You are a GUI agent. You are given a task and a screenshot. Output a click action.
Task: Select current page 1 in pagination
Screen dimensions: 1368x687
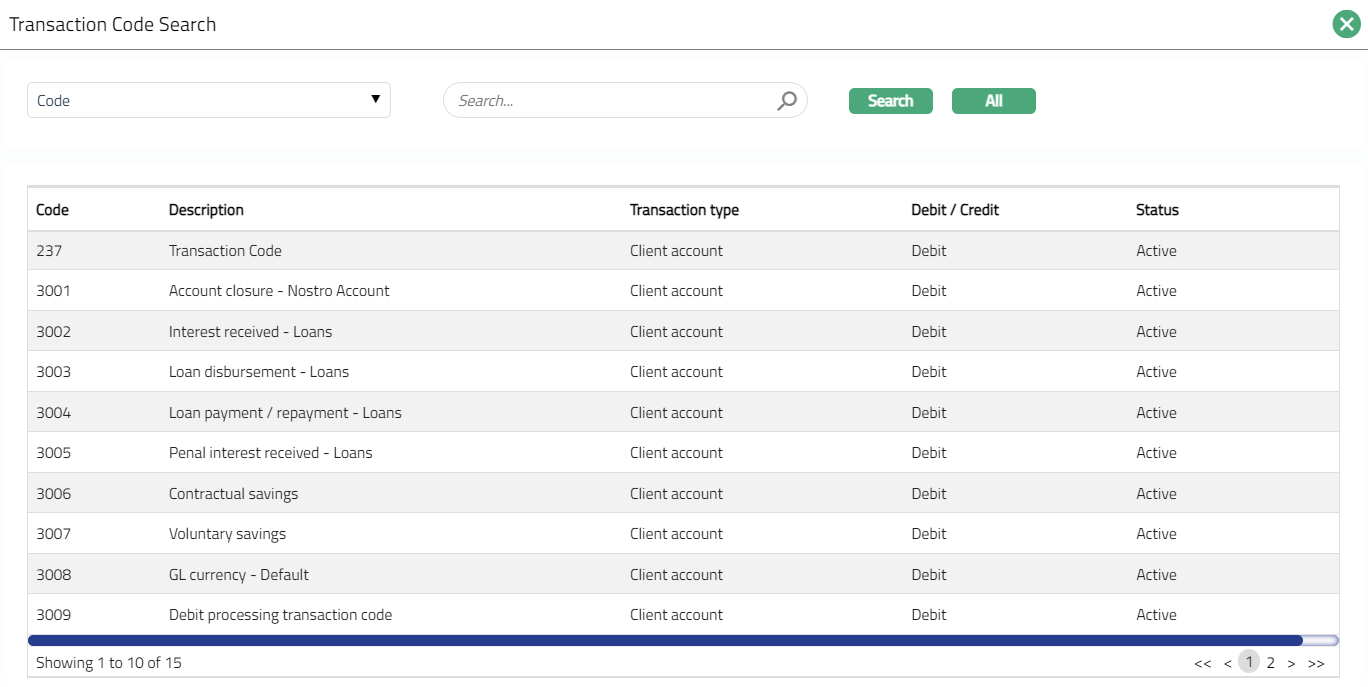(1248, 662)
